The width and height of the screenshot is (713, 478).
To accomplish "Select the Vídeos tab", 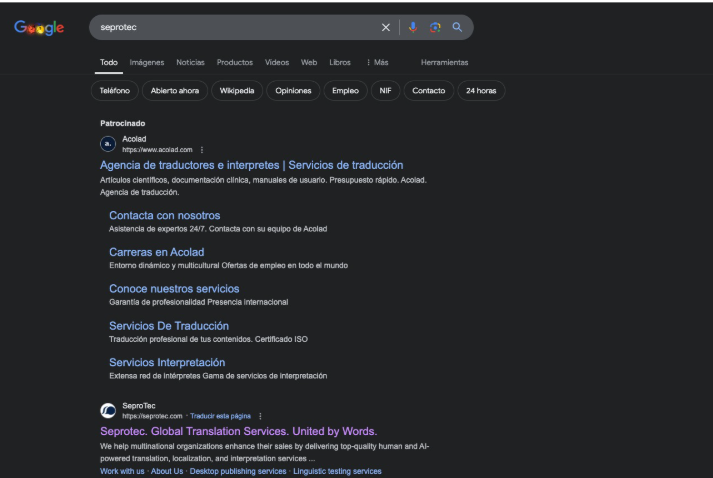I will pyautogui.click(x=277, y=63).
